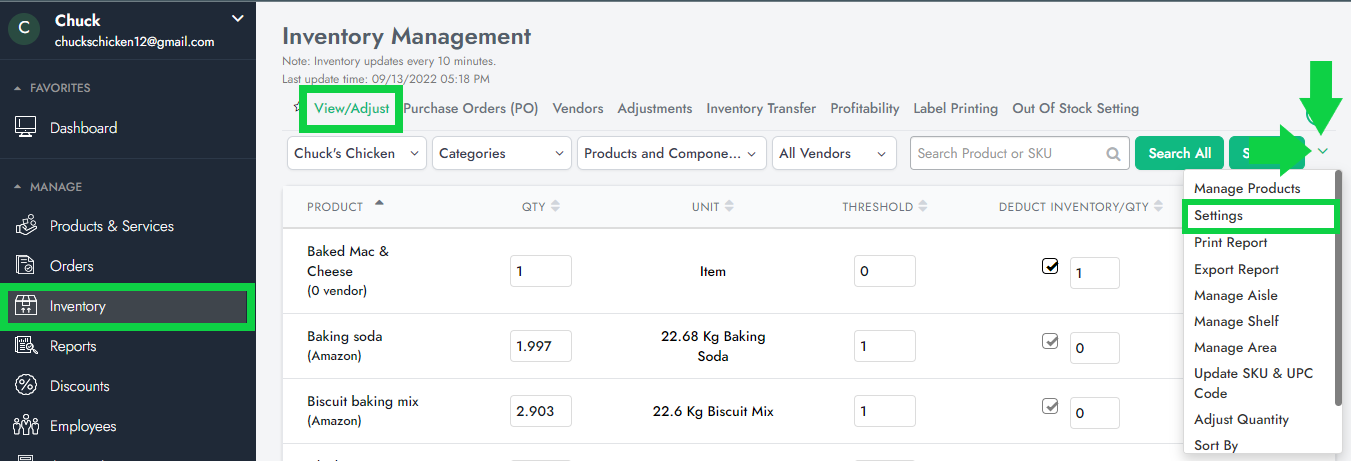Screen dimensions: 1351x461
Task: Expand the Categories dropdown
Action: [x=500, y=154]
